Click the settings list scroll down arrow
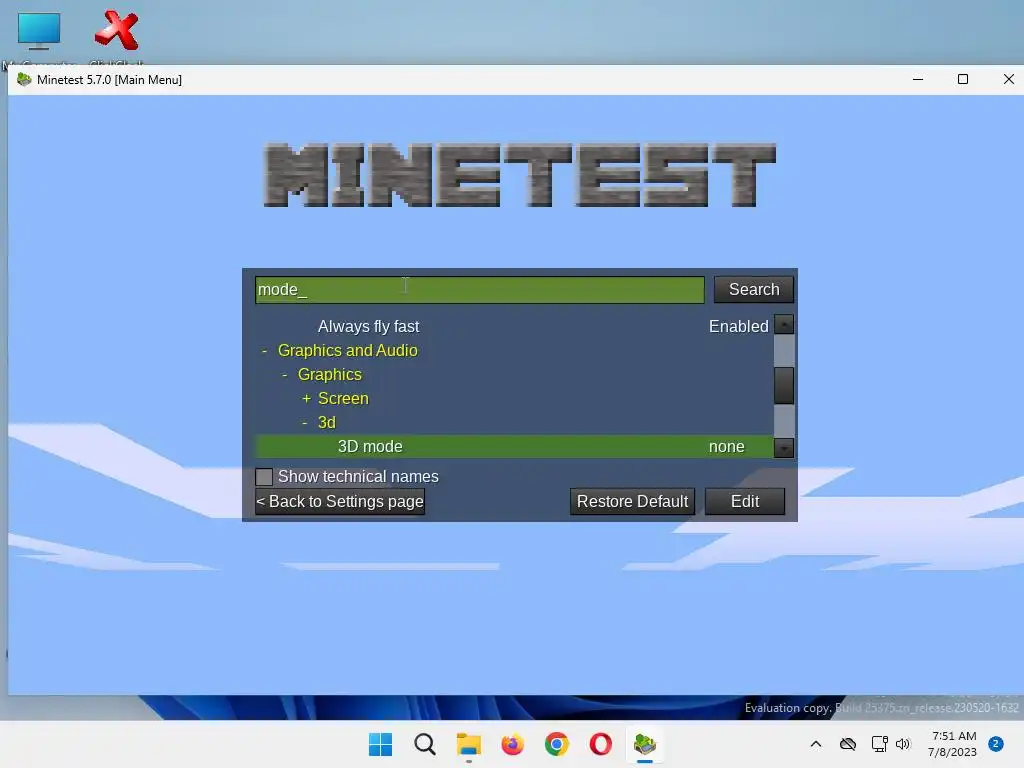The image size is (1024, 768). [x=784, y=448]
